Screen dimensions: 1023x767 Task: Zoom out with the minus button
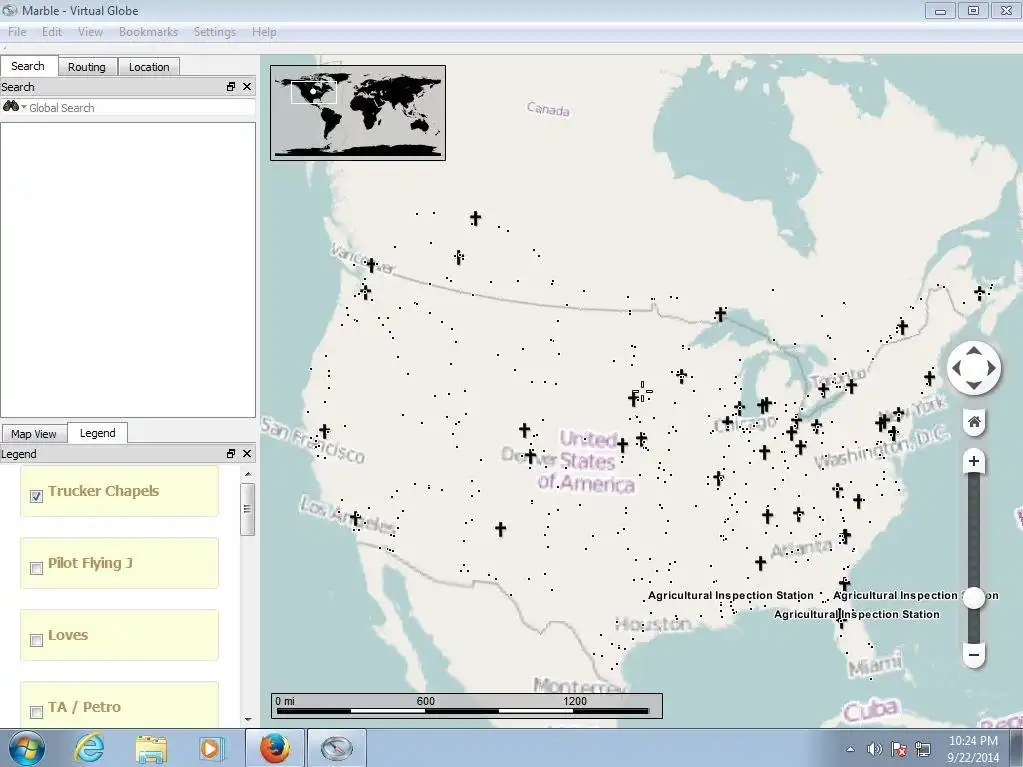click(974, 655)
